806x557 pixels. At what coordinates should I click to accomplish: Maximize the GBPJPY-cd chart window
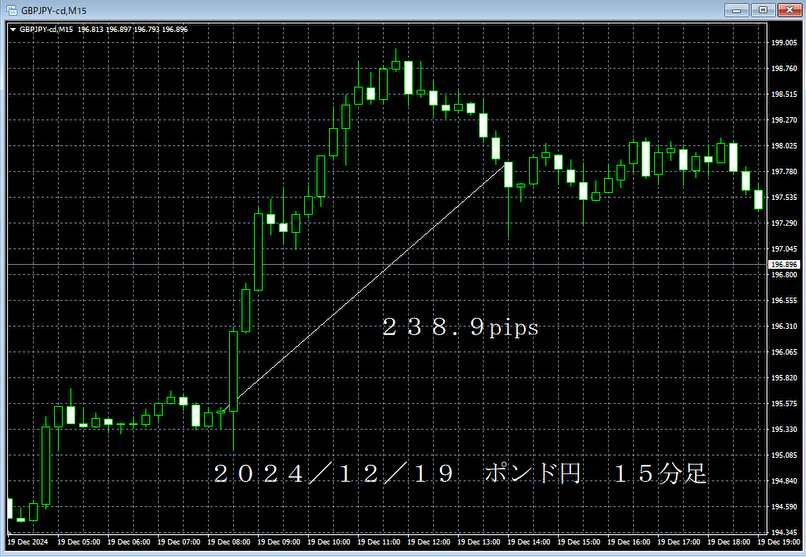[x=764, y=9]
